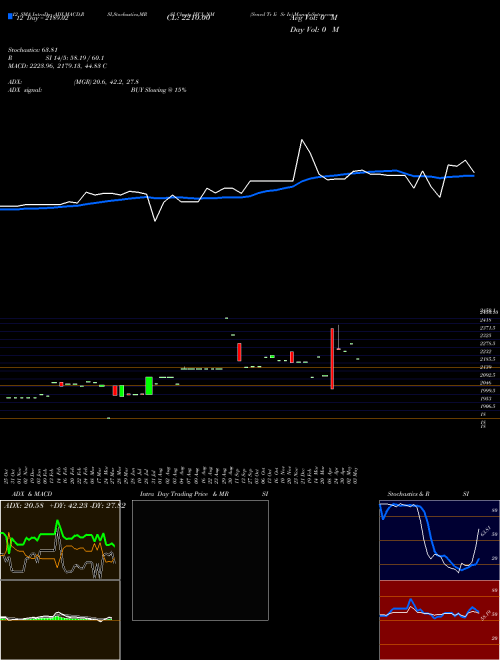Click the blue stochastics panel chart

coord(439,540)
